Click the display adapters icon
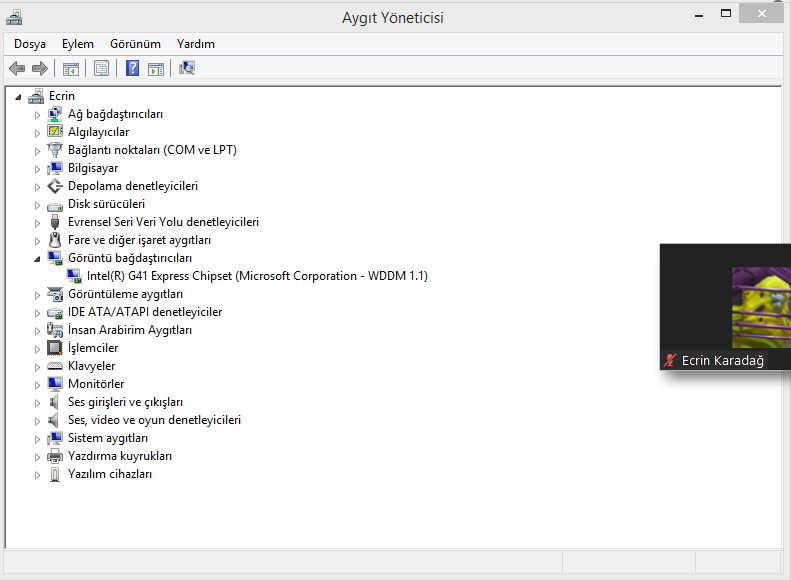 coord(54,258)
